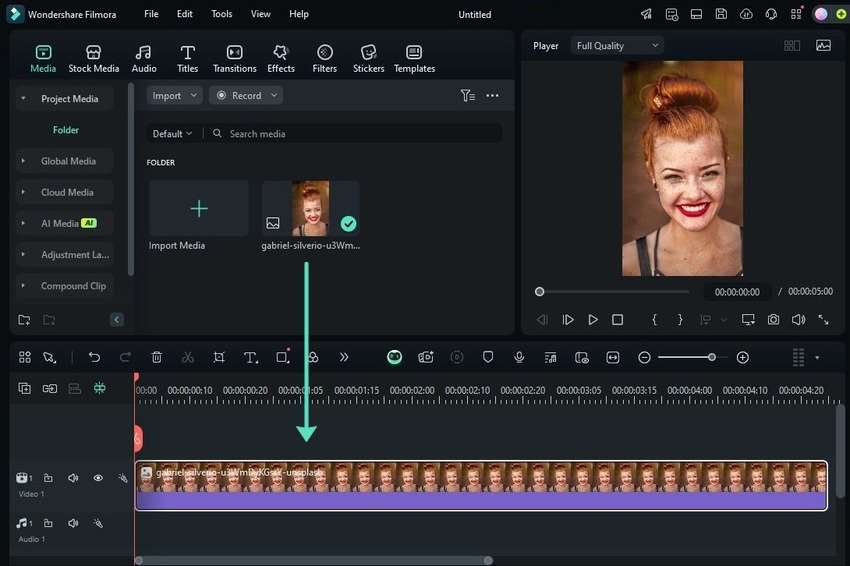Image resolution: width=850 pixels, height=566 pixels.
Task: Switch to the Effects tab
Action: coord(281,58)
